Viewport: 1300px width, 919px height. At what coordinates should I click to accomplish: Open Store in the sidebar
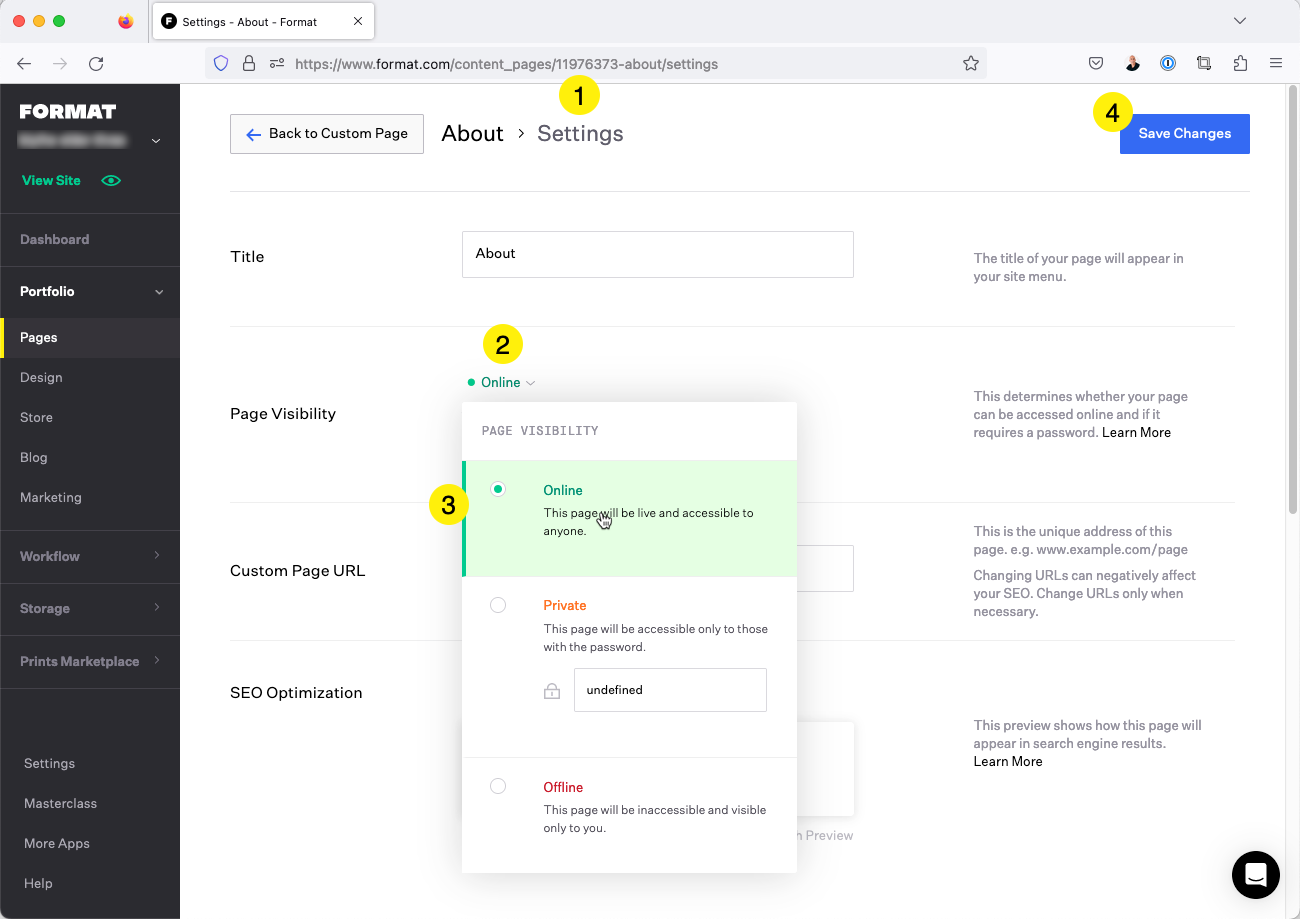tap(36, 417)
